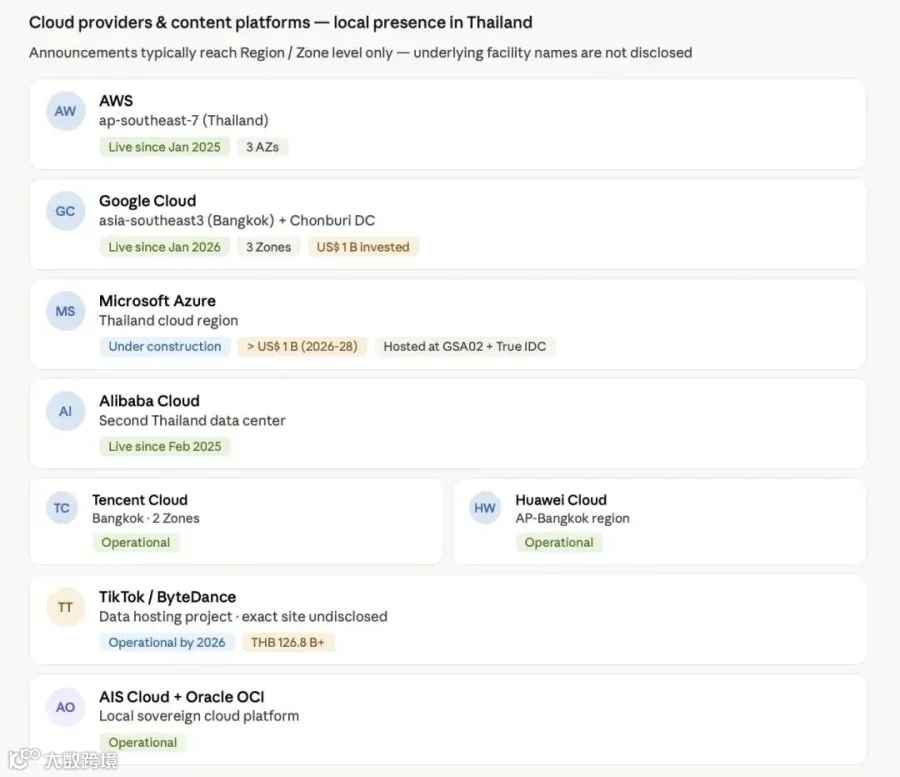Click the MS avatar icon for Microsoft Azure

(65, 311)
